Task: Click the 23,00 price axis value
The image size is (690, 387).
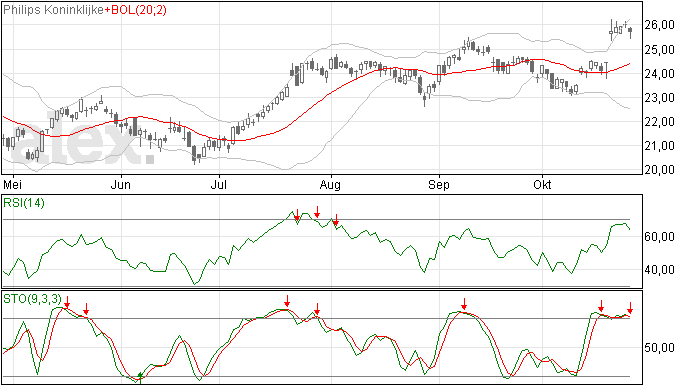Action: tap(660, 98)
